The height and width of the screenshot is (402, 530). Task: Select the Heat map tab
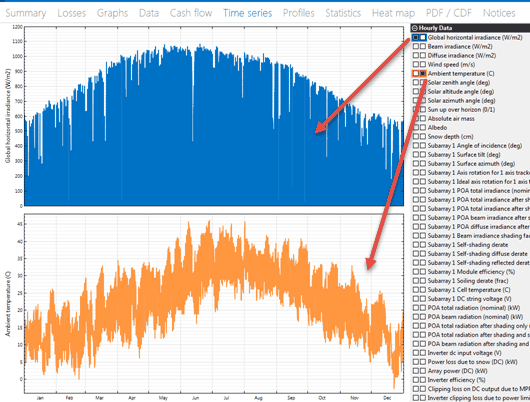click(393, 13)
